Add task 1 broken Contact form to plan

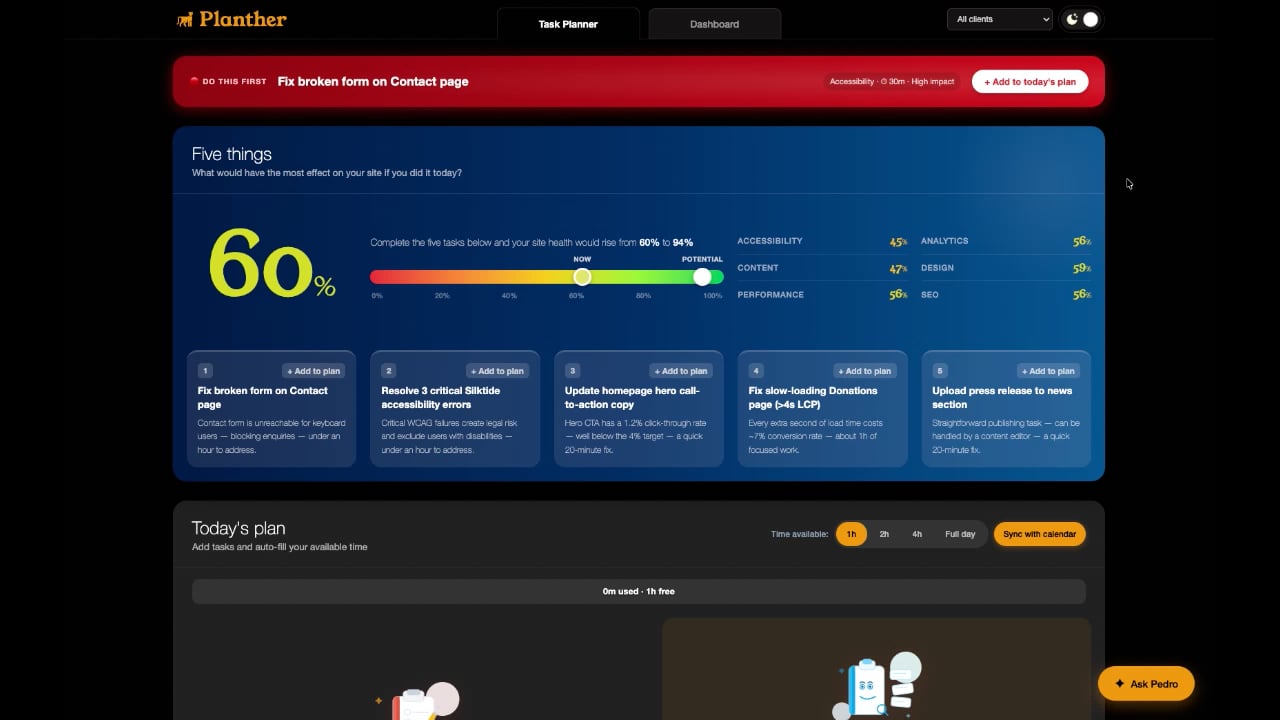(313, 371)
